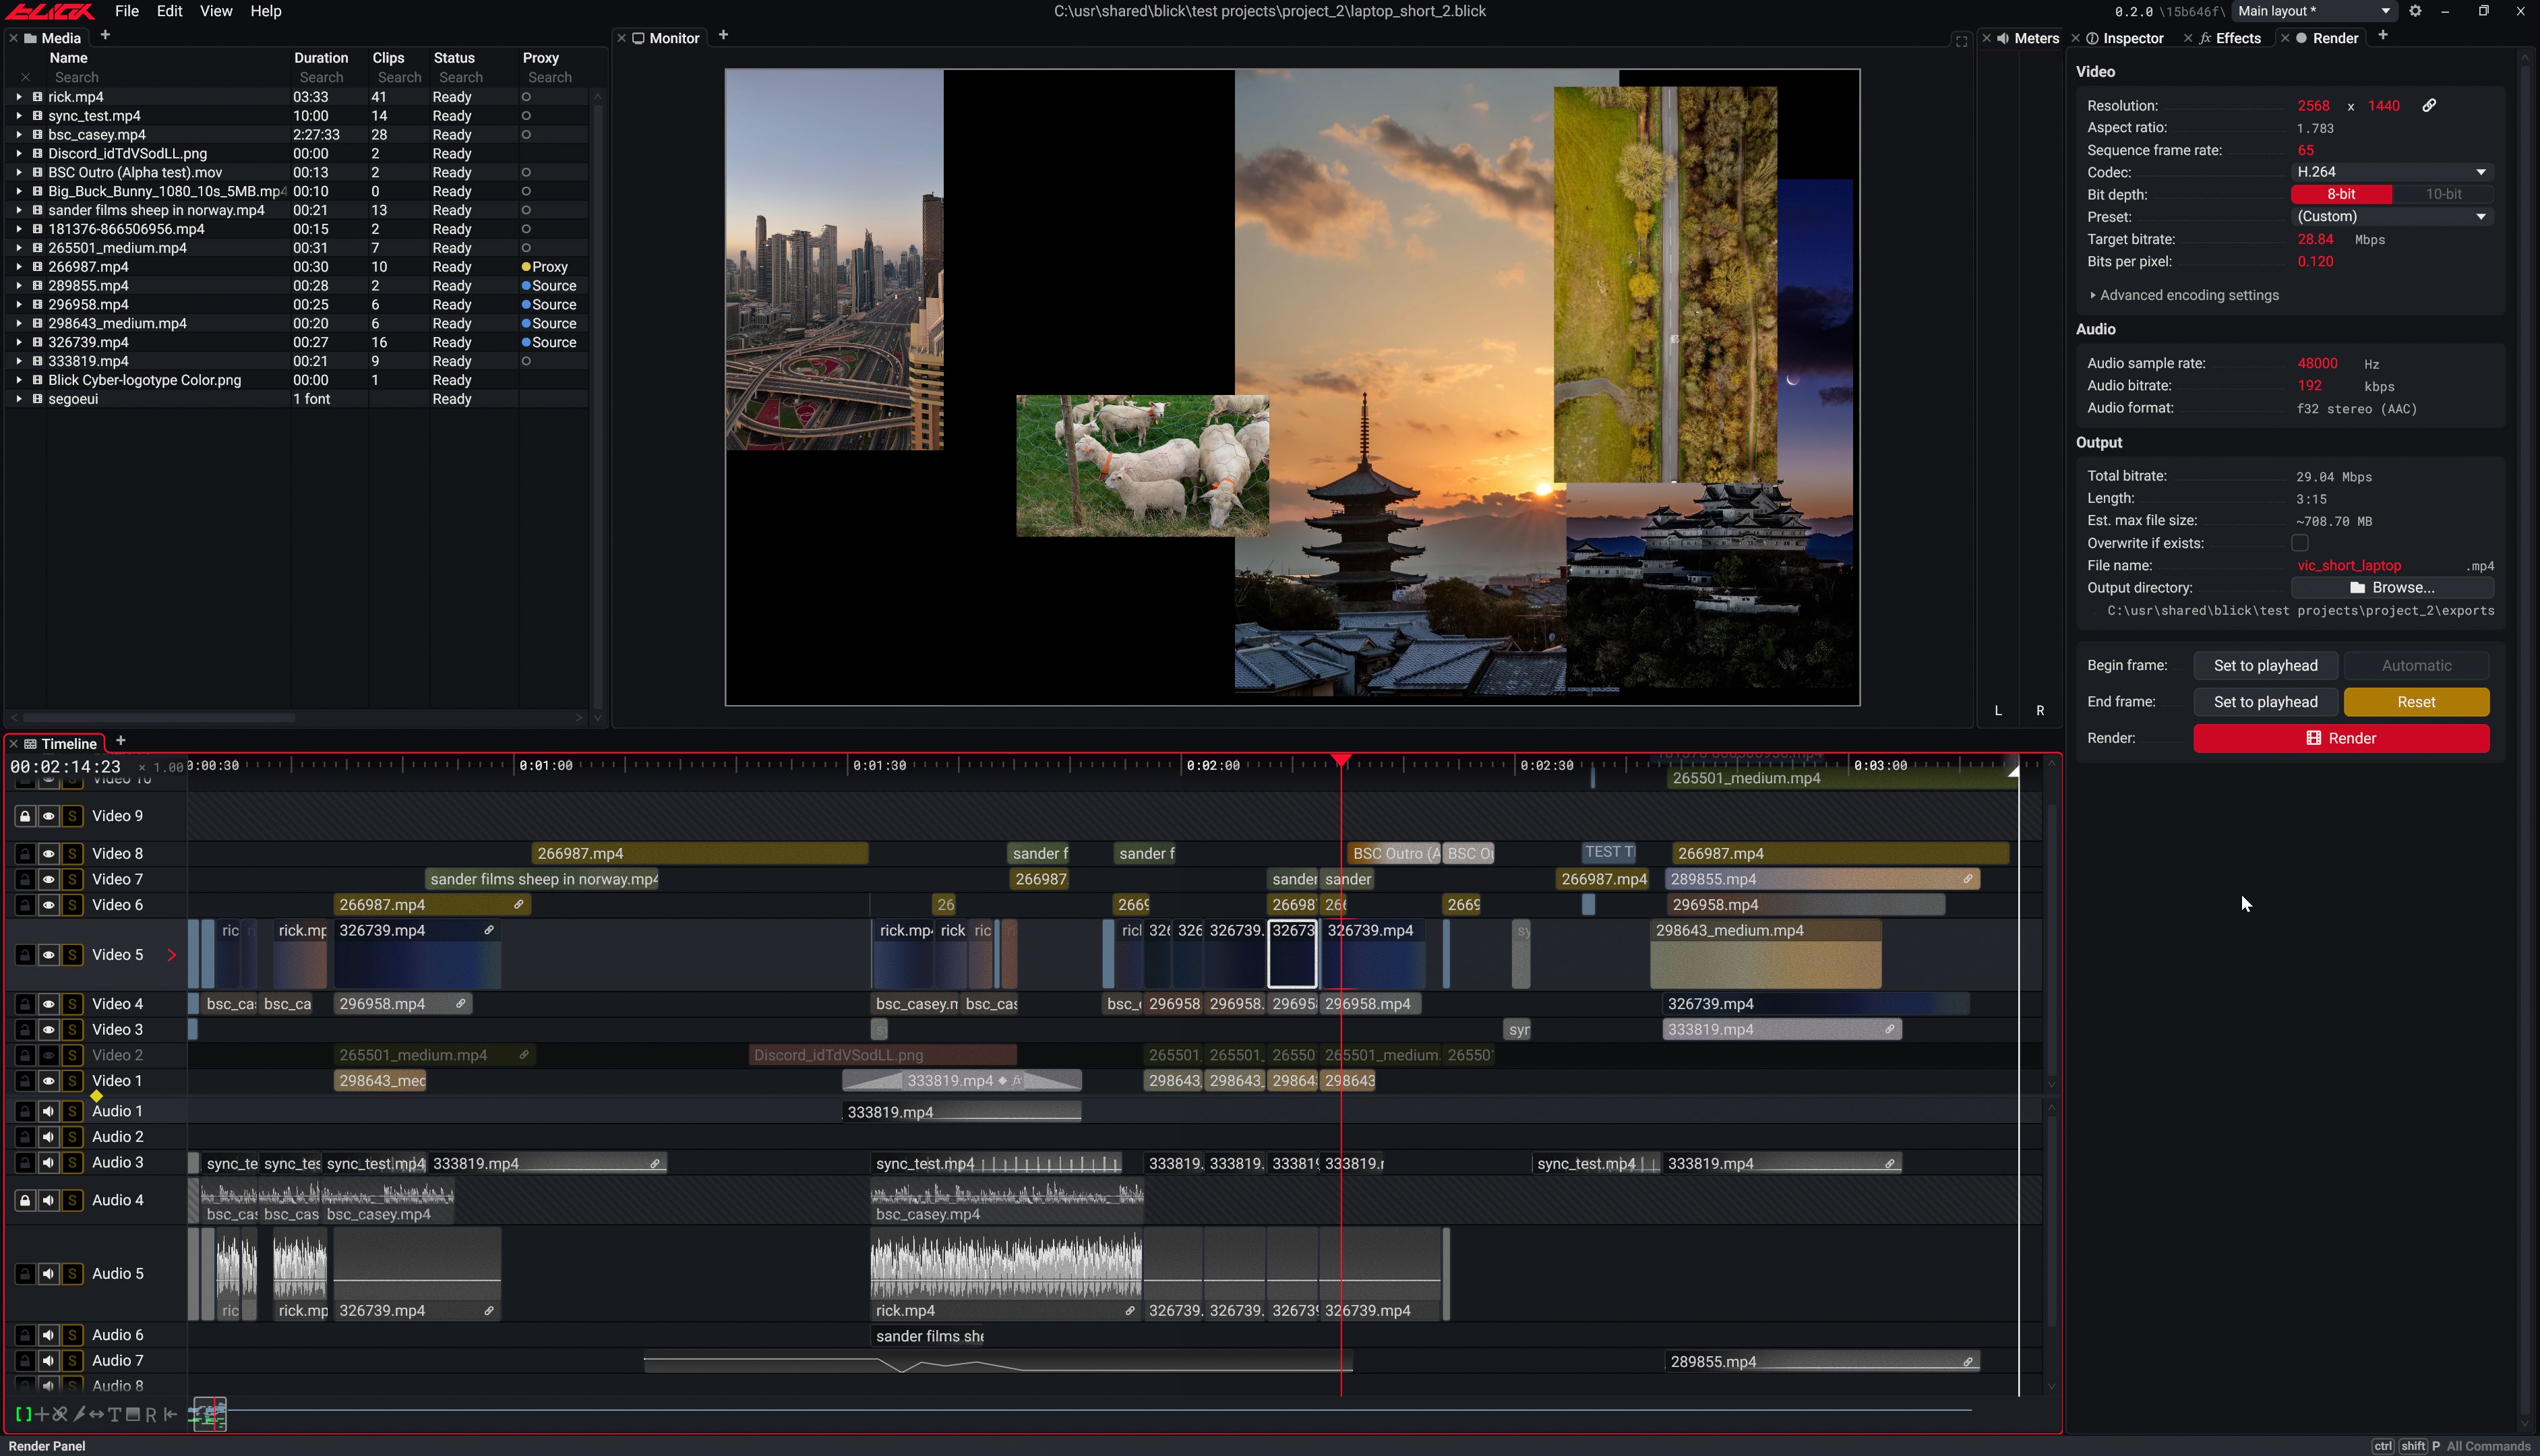Open the Edit menu
The width and height of the screenshot is (2540, 1456).
pos(170,11)
